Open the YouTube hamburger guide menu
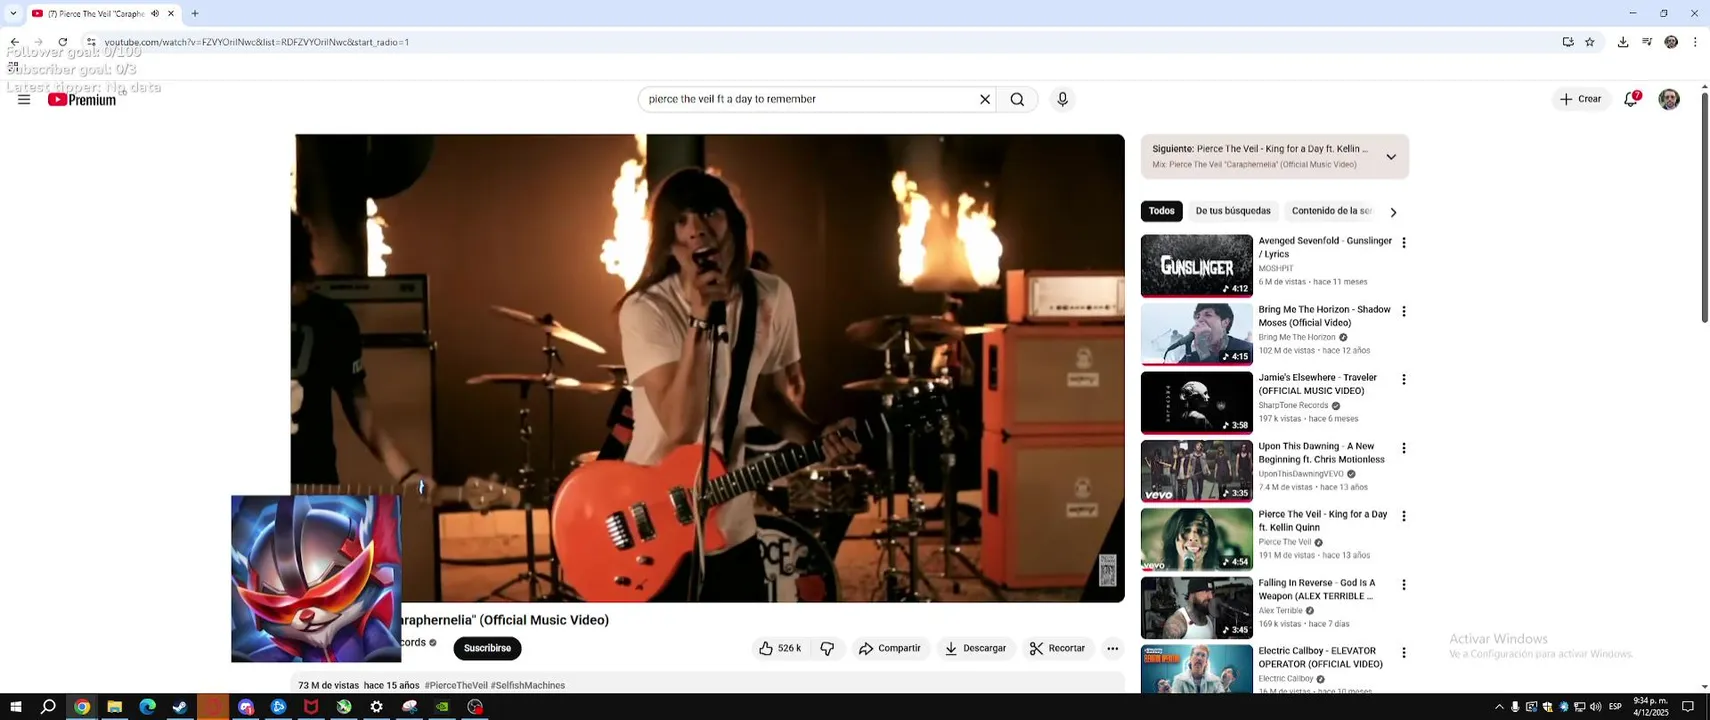Viewport: 1710px width, 720px height. click(x=24, y=99)
